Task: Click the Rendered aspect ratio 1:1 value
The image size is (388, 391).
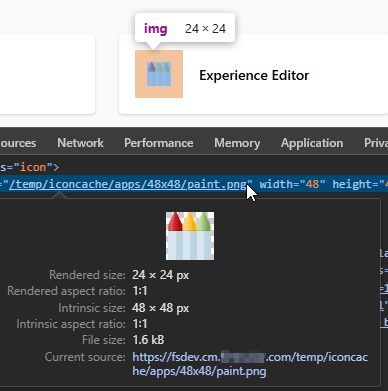Action: pyautogui.click(x=140, y=291)
